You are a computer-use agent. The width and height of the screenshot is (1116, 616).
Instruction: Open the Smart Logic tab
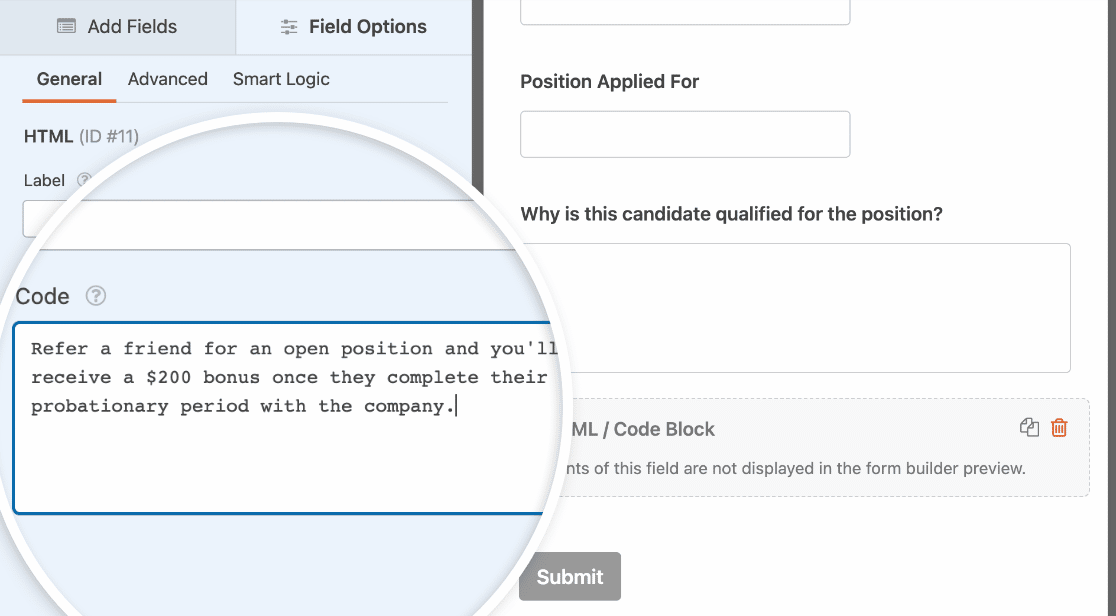pos(281,79)
